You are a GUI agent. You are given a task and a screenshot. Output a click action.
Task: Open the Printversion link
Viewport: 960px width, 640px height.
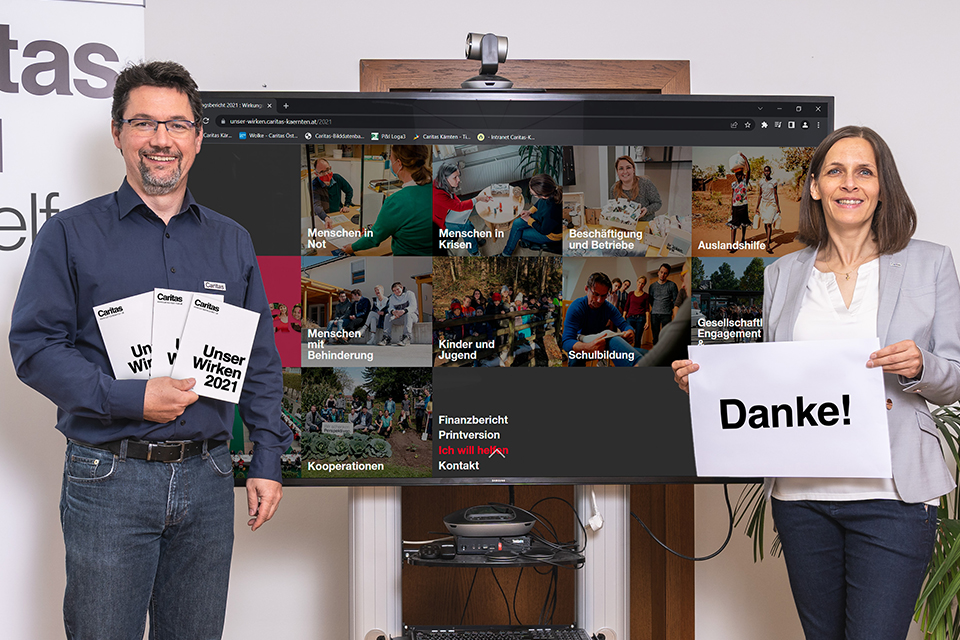[x=469, y=435]
